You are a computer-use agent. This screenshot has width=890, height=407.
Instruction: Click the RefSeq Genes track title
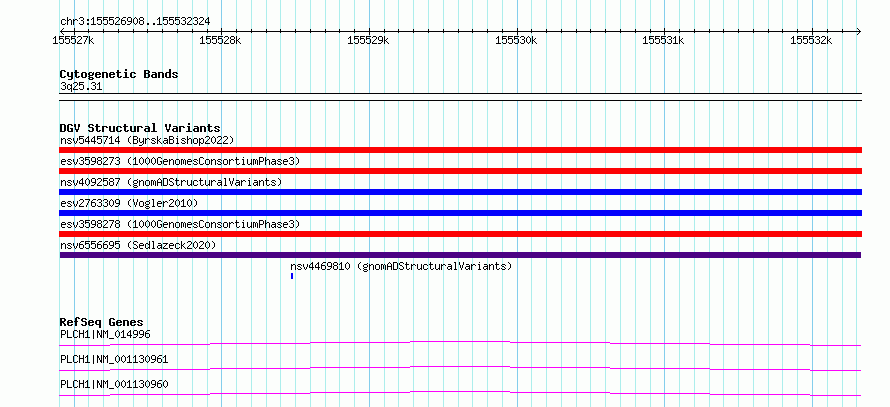click(102, 322)
